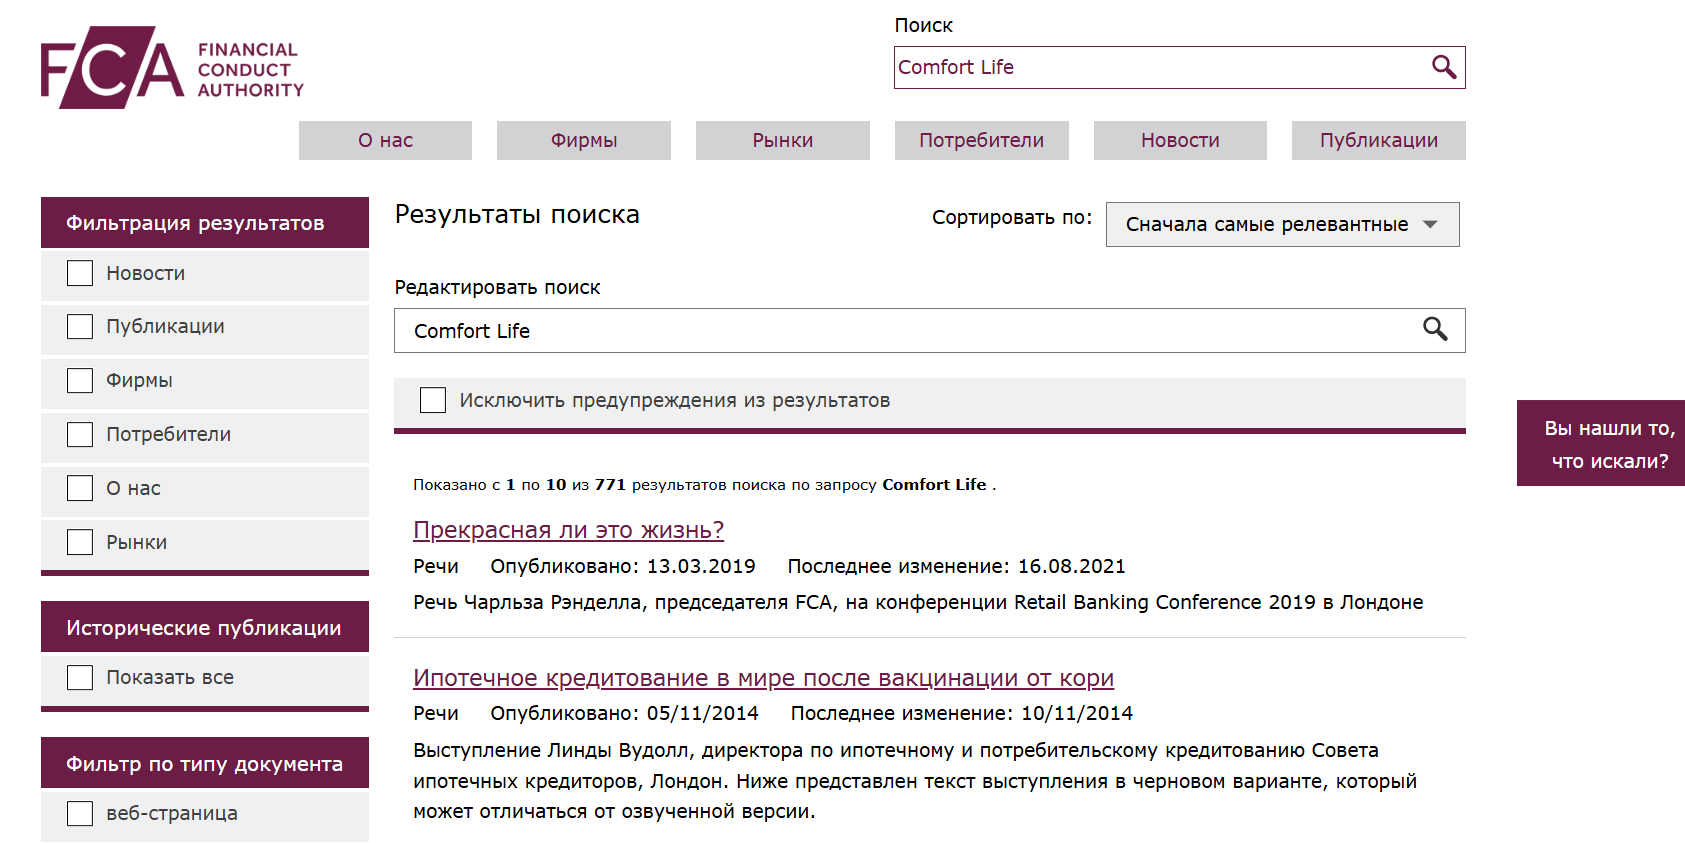1685x843 pixels.
Task: Tick the Публикации filter checkbox
Action: click(x=80, y=327)
